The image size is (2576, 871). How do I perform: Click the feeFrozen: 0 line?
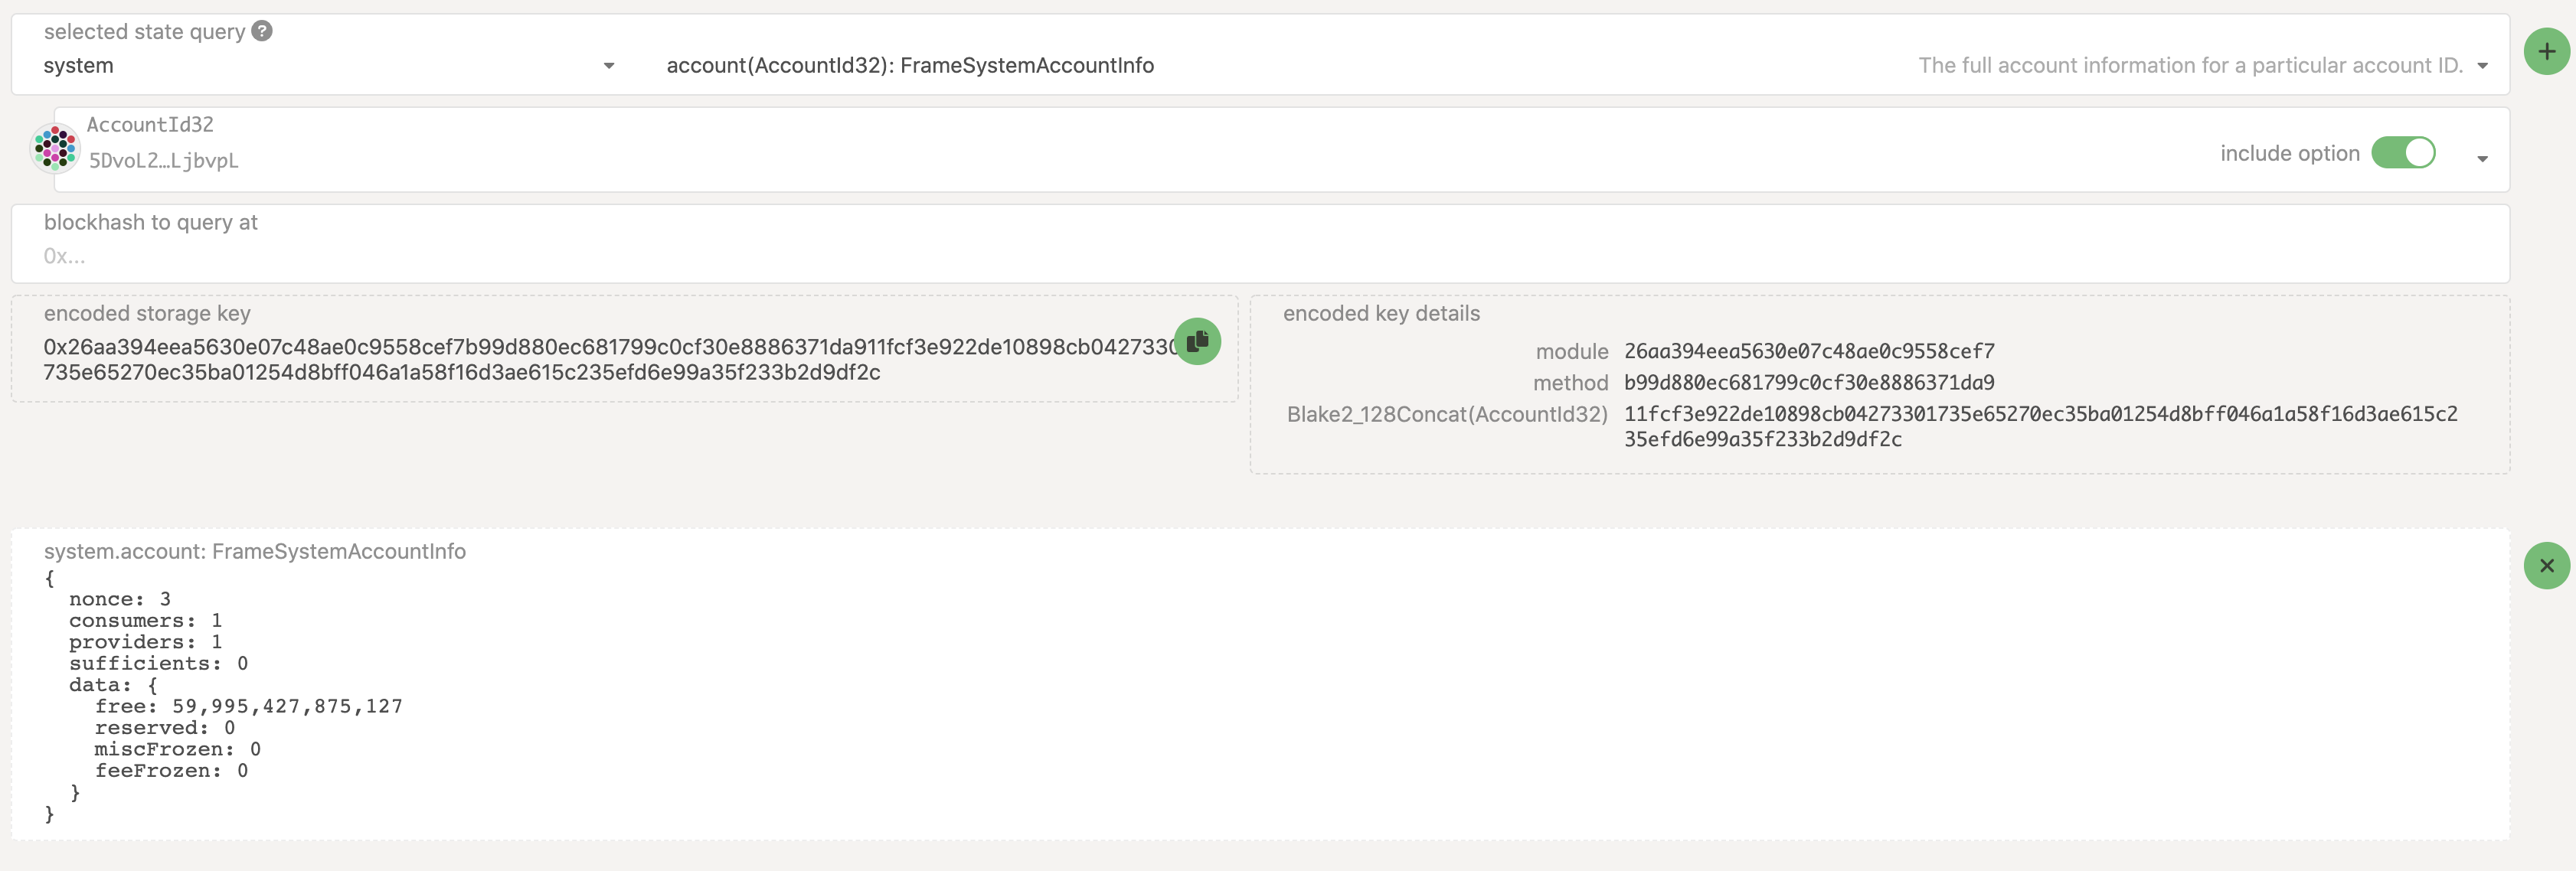click(x=171, y=771)
